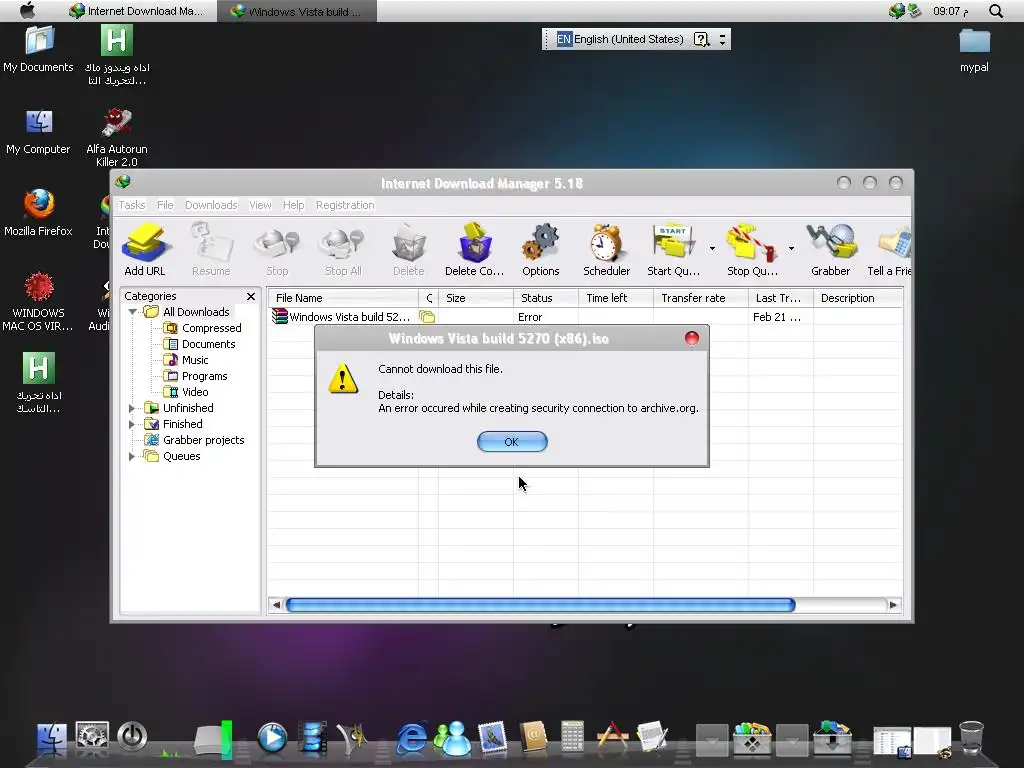
Task: Click the Stop All toolbar icon
Action: [x=343, y=250]
